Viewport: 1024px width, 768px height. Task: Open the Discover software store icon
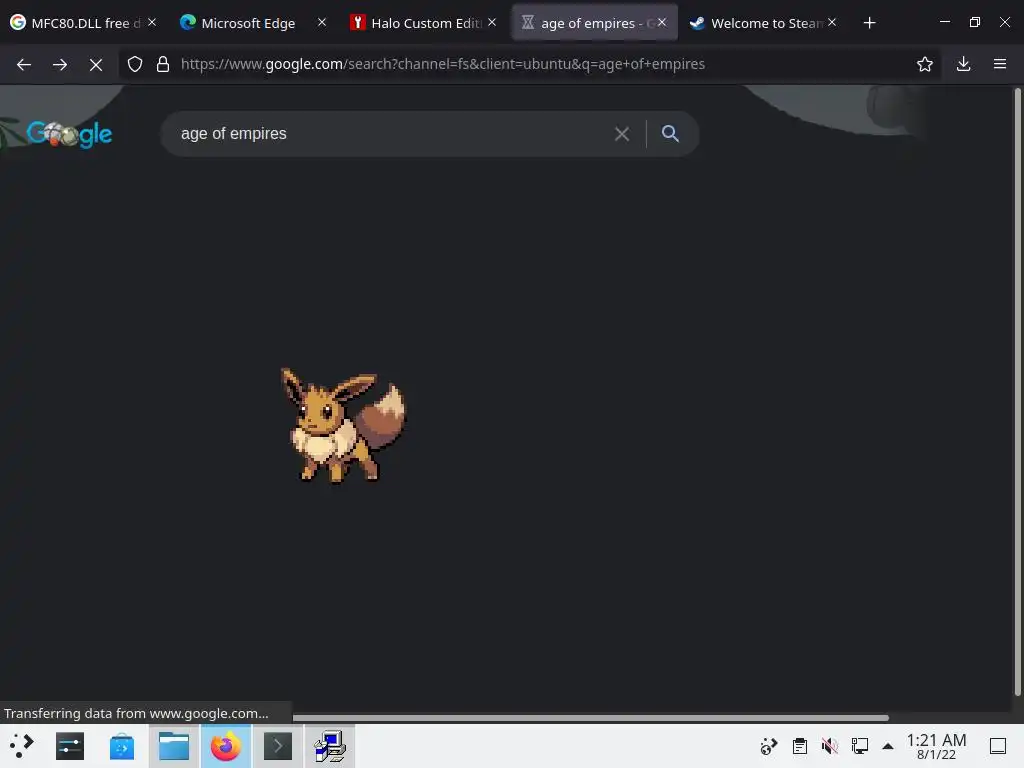[121, 746]
